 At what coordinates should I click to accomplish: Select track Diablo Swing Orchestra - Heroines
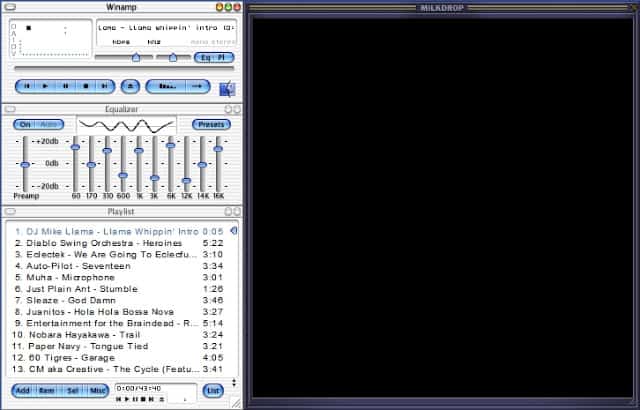click(x=120, y=243)
